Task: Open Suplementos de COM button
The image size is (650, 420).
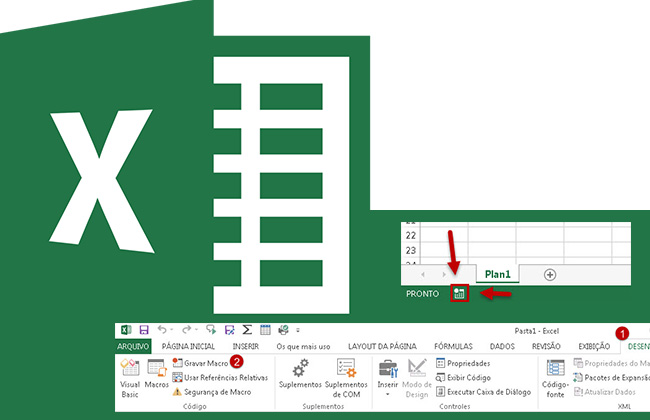Action: [x=346, y=379]
